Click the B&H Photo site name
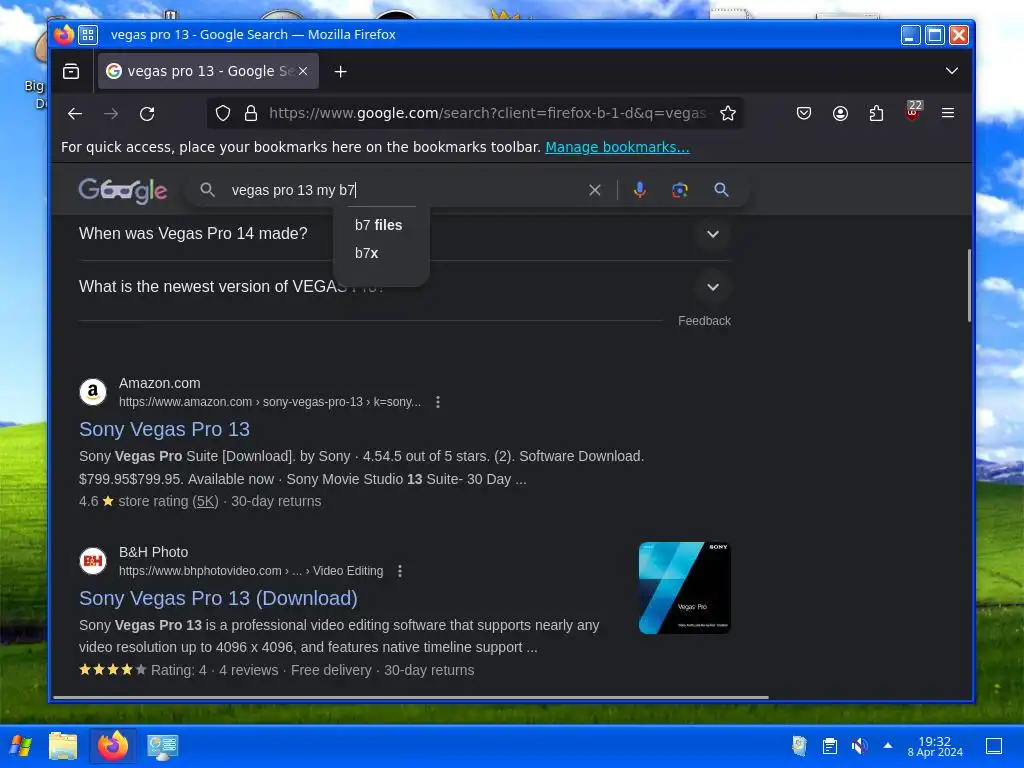Image resolution: width=1024 pixels, height=768 pixels. (153, 552)
